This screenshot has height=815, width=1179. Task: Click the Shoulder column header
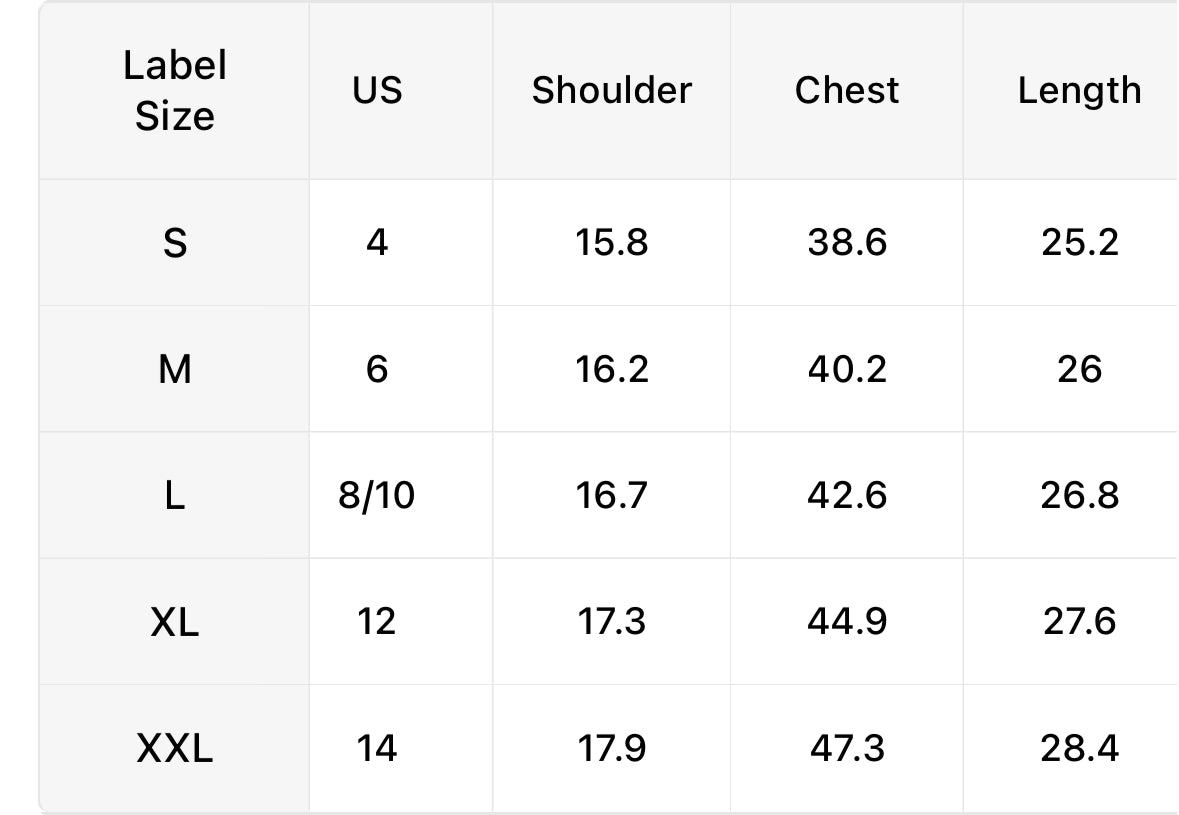tap(611, 91)
